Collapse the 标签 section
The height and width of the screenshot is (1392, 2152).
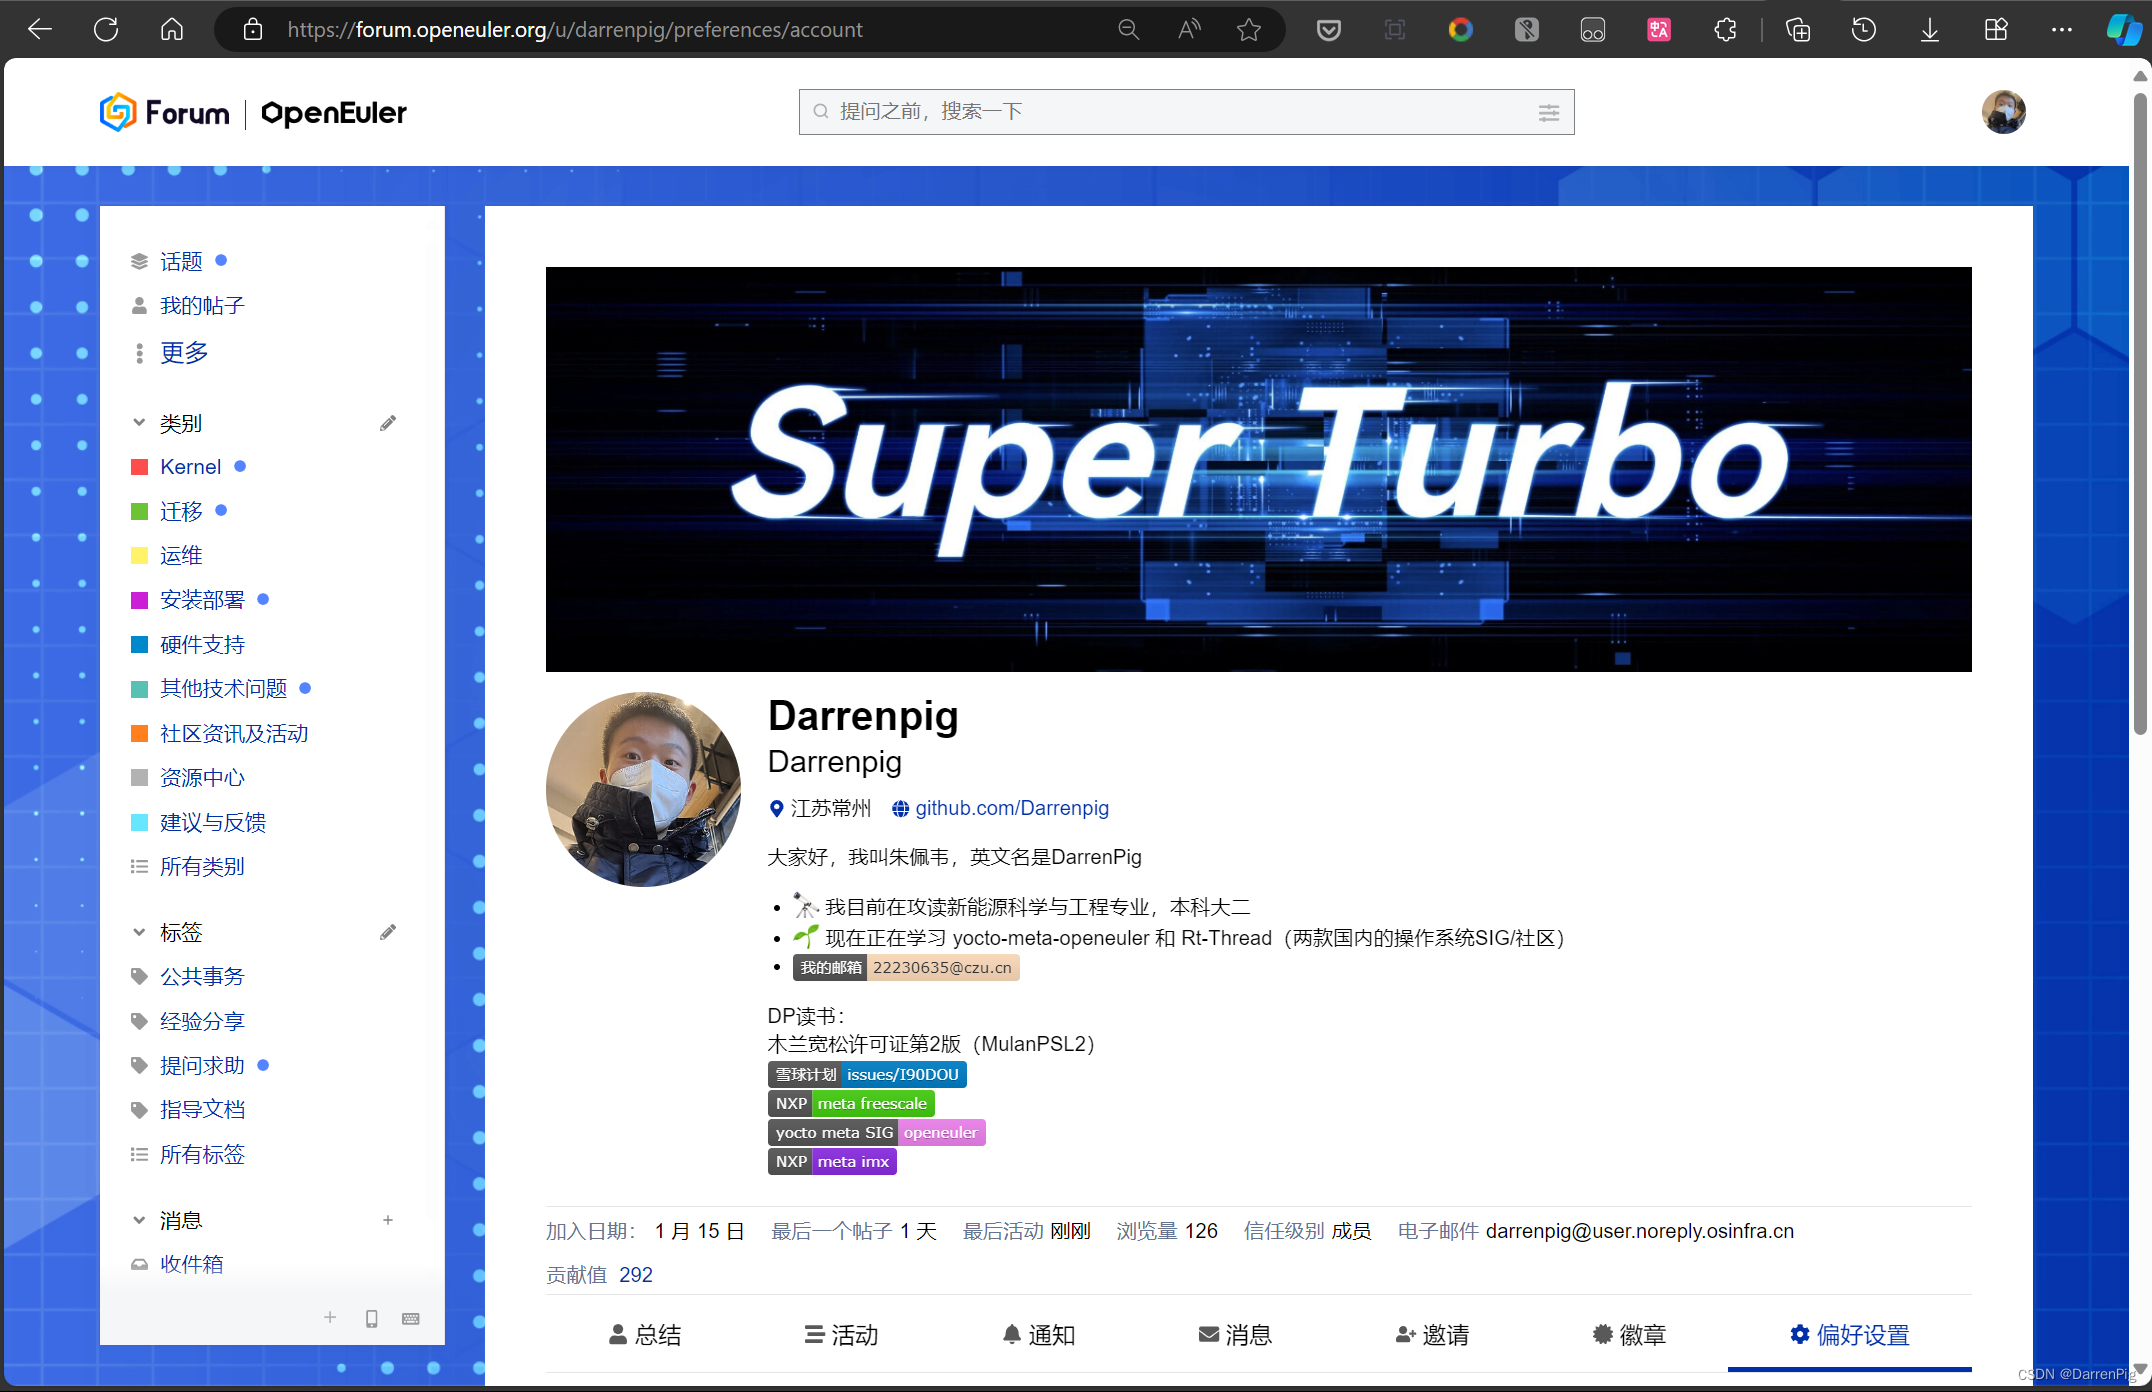click(x=139, y=932)
